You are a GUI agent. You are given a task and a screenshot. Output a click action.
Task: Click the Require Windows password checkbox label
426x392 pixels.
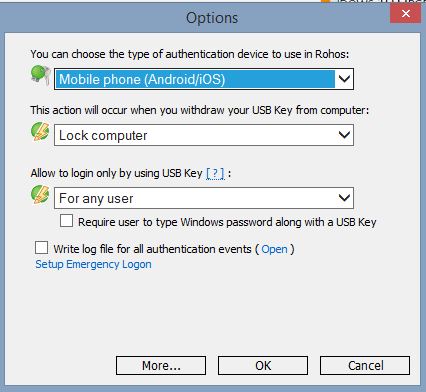pos(227,222)
